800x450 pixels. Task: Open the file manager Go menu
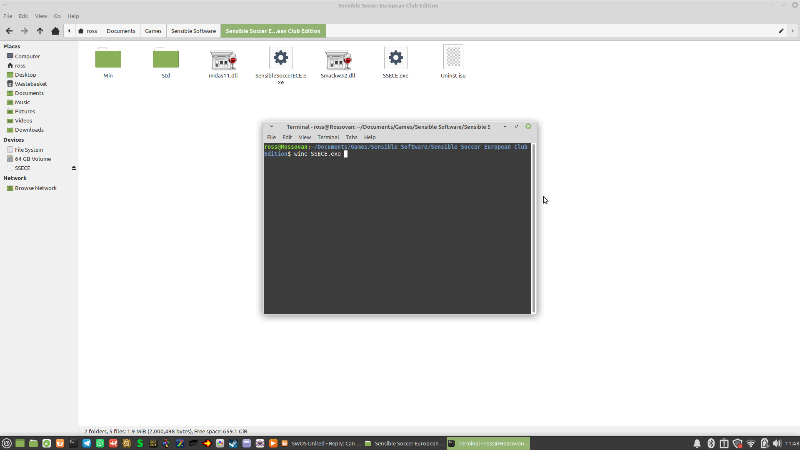(x=57, y=16)
